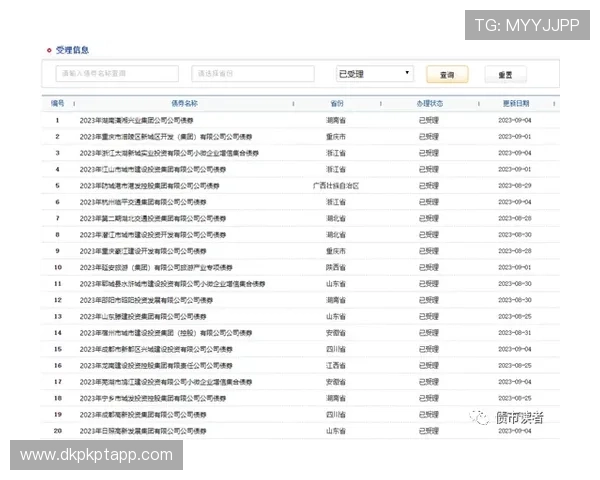Open row 3 浙江 small-business collective bond
This screenshot has width=600, height=480.
point(169,153)
